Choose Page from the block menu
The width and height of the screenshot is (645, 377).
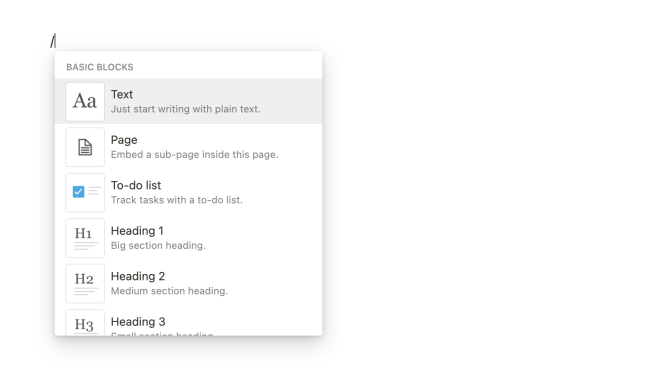[x=188, y=147]
